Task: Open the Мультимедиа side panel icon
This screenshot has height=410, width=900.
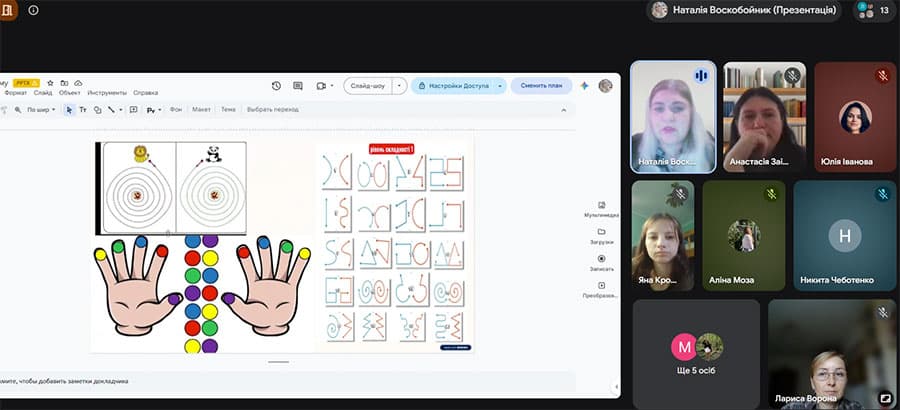Action: [601, 204]
